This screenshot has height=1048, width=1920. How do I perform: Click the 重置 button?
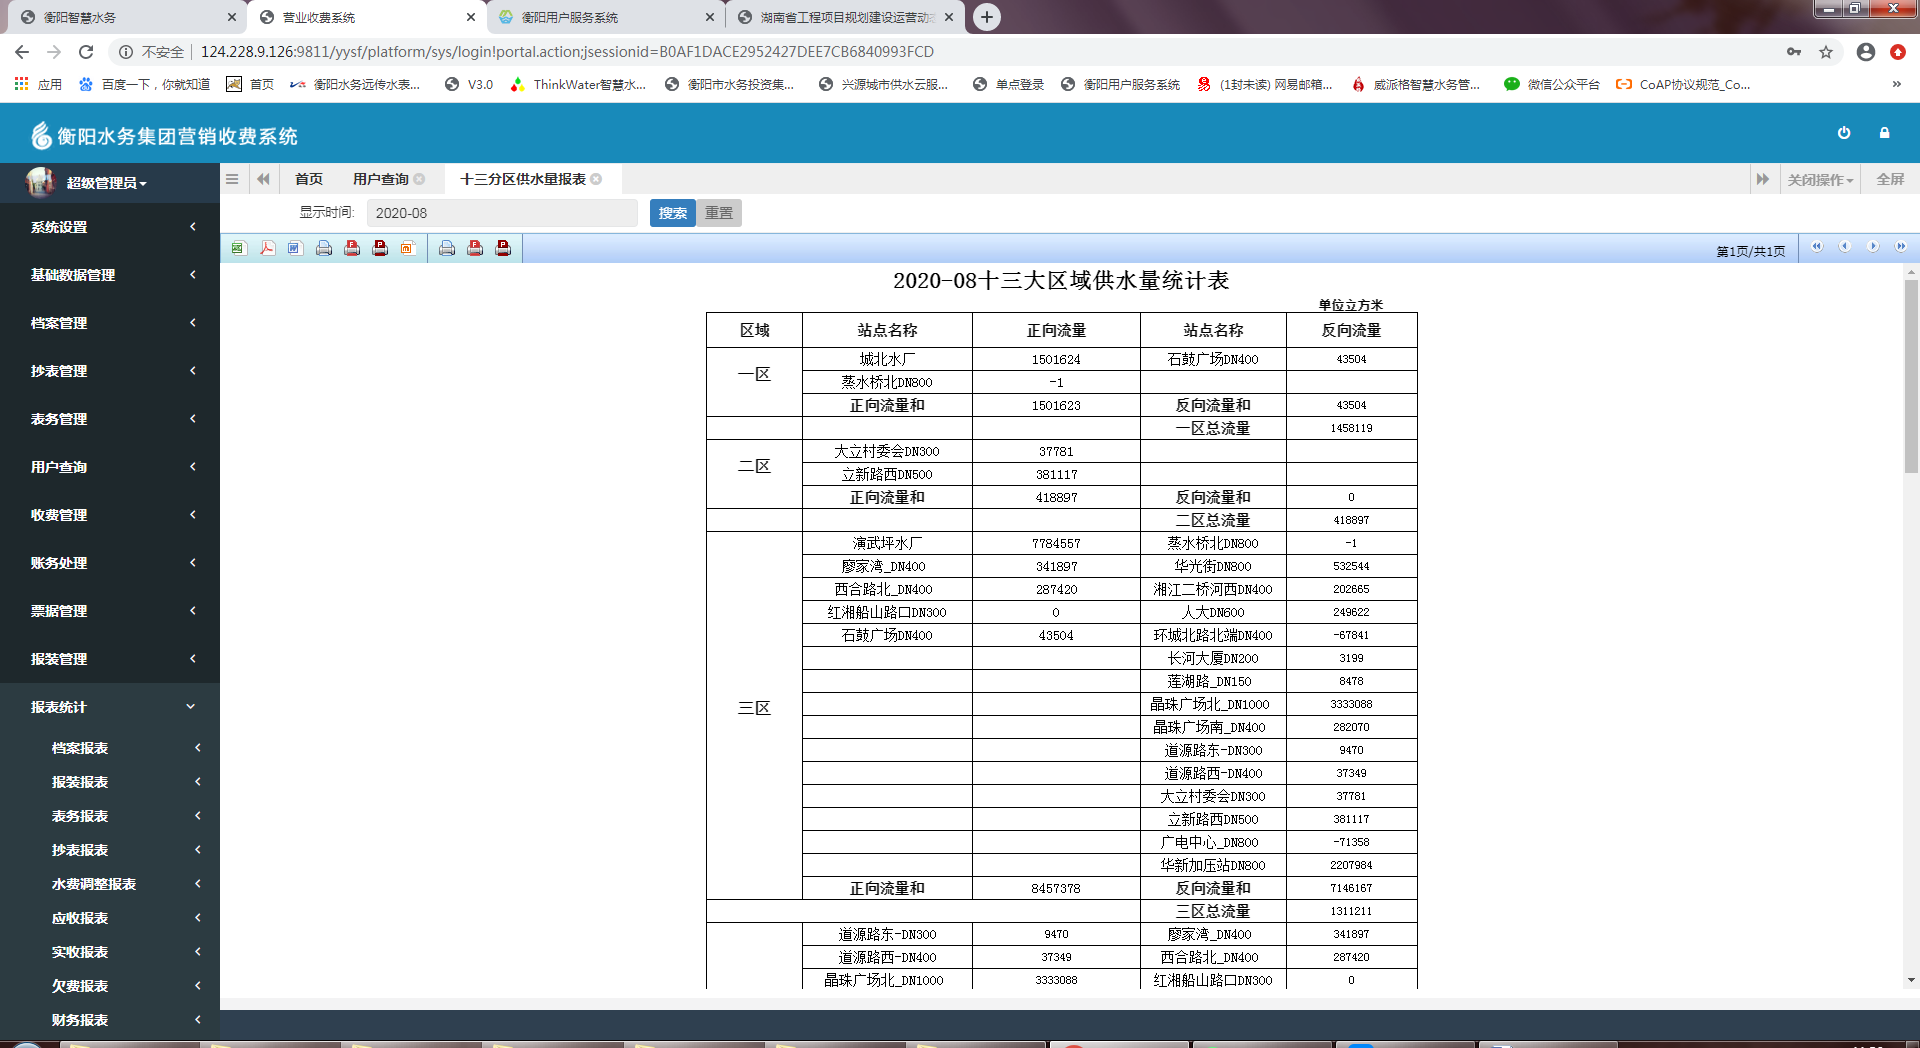(x=719, y=213)
